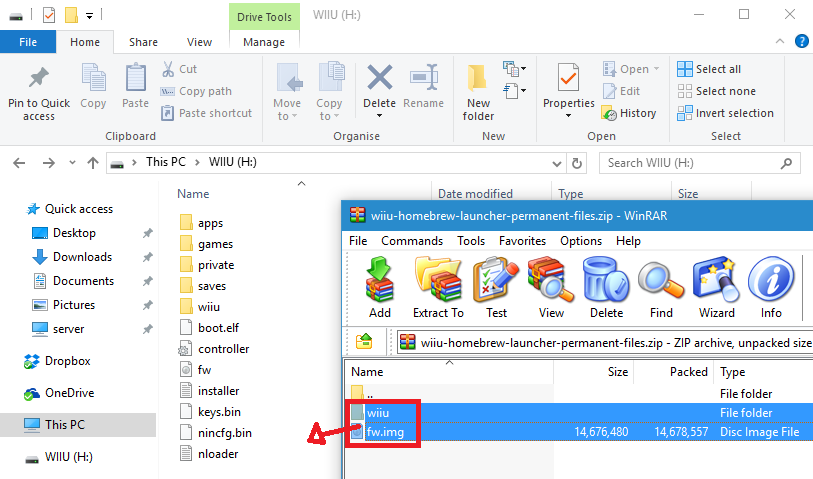Collapse the ribbon with the chevron
Screen dimensions: 813x479
click(x=779, y=41)
